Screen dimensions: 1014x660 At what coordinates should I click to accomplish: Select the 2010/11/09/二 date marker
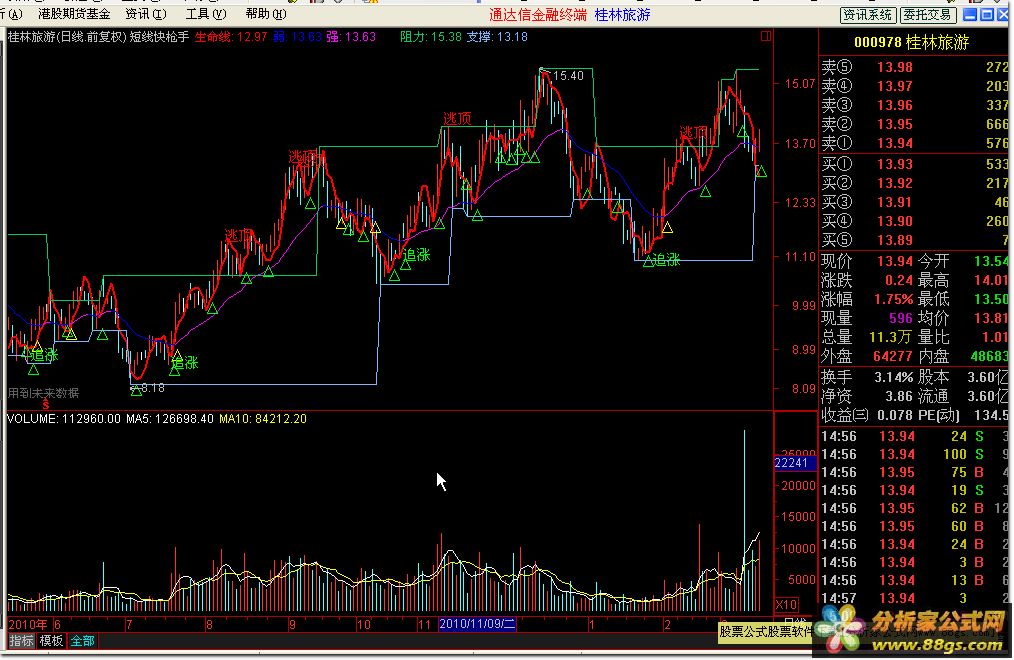pos(477,624)
